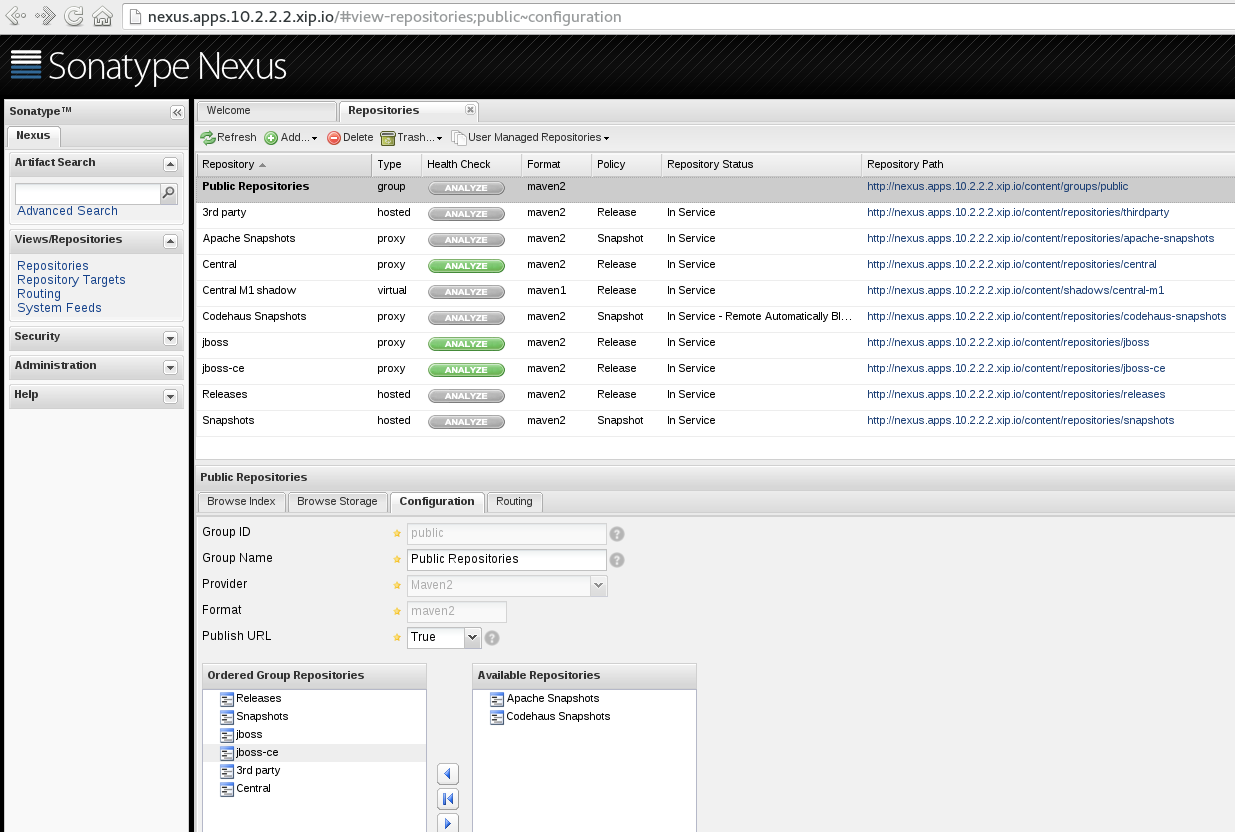Open Repositories link in sidebar
Image resolution: width=1235 pixels, height=832 pixels.
pyautogui.click(x=53, y=266)
